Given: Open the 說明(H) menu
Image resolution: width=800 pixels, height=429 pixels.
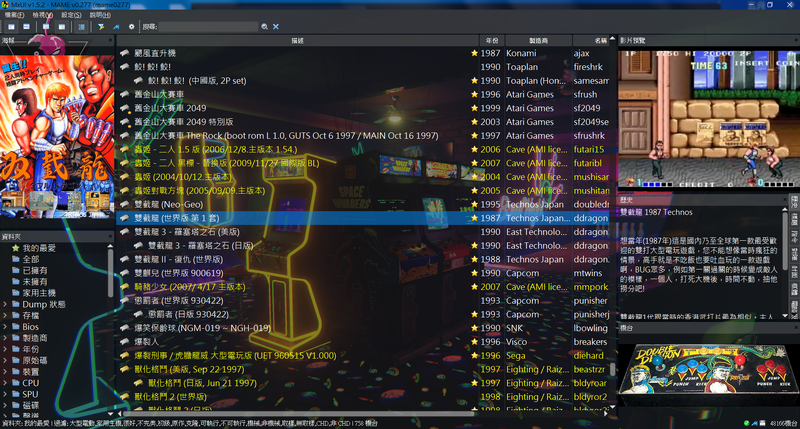Looking at the screenshot, I should [99, 15].
